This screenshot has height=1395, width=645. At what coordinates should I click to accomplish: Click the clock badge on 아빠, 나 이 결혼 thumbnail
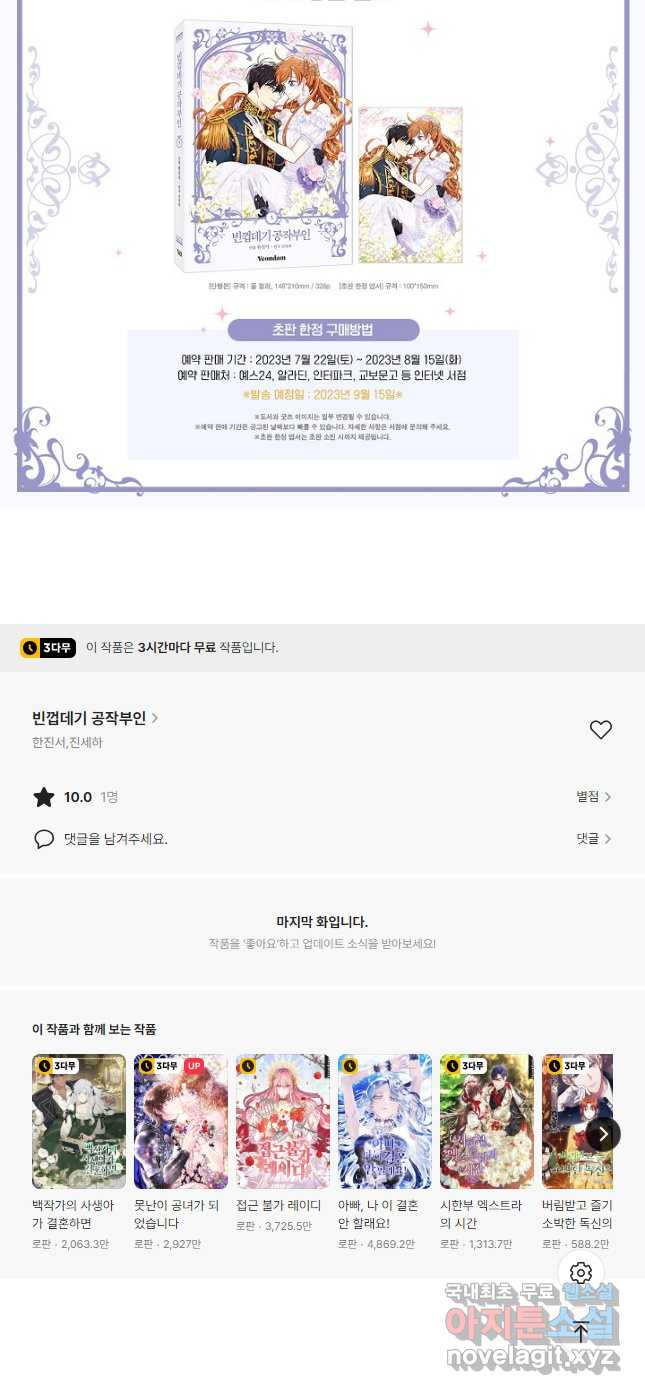point(350,1065)
